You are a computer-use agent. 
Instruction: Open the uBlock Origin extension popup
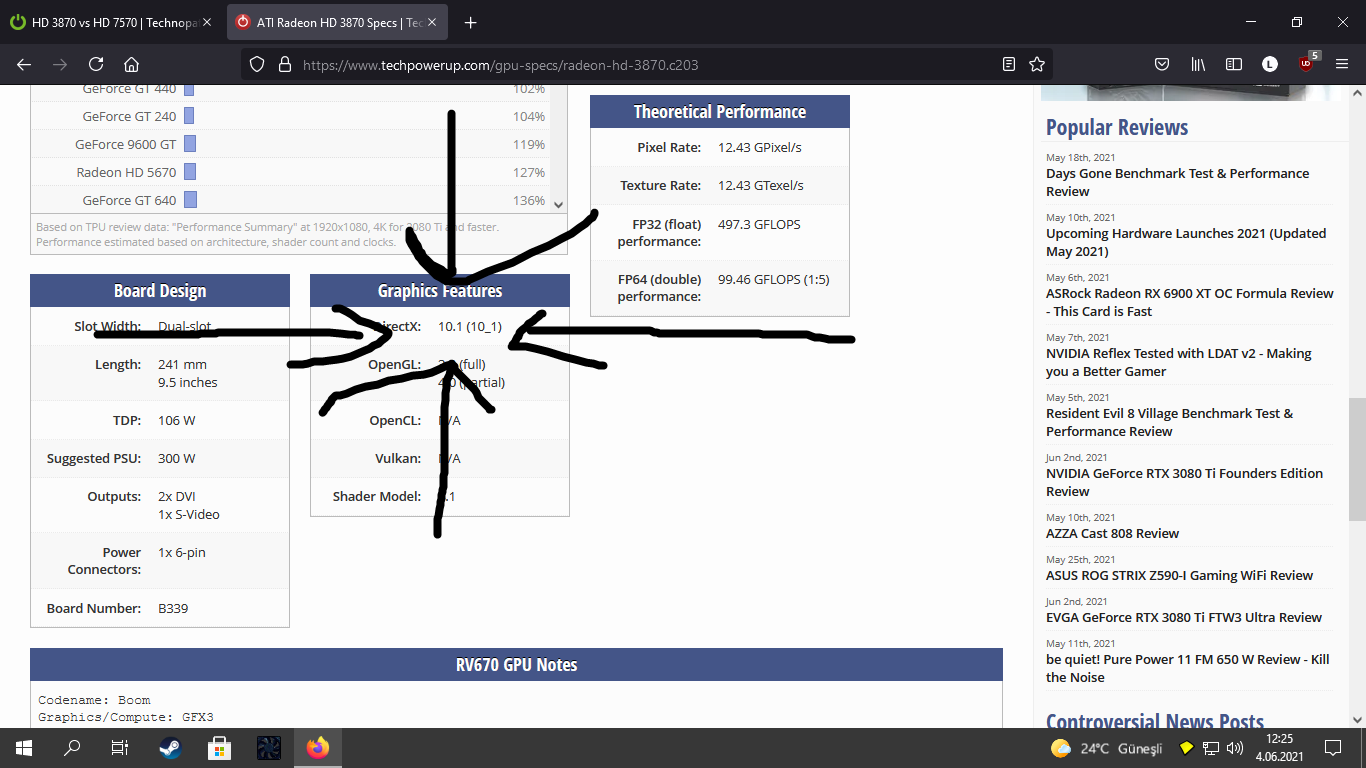[x=1306, y=63]
